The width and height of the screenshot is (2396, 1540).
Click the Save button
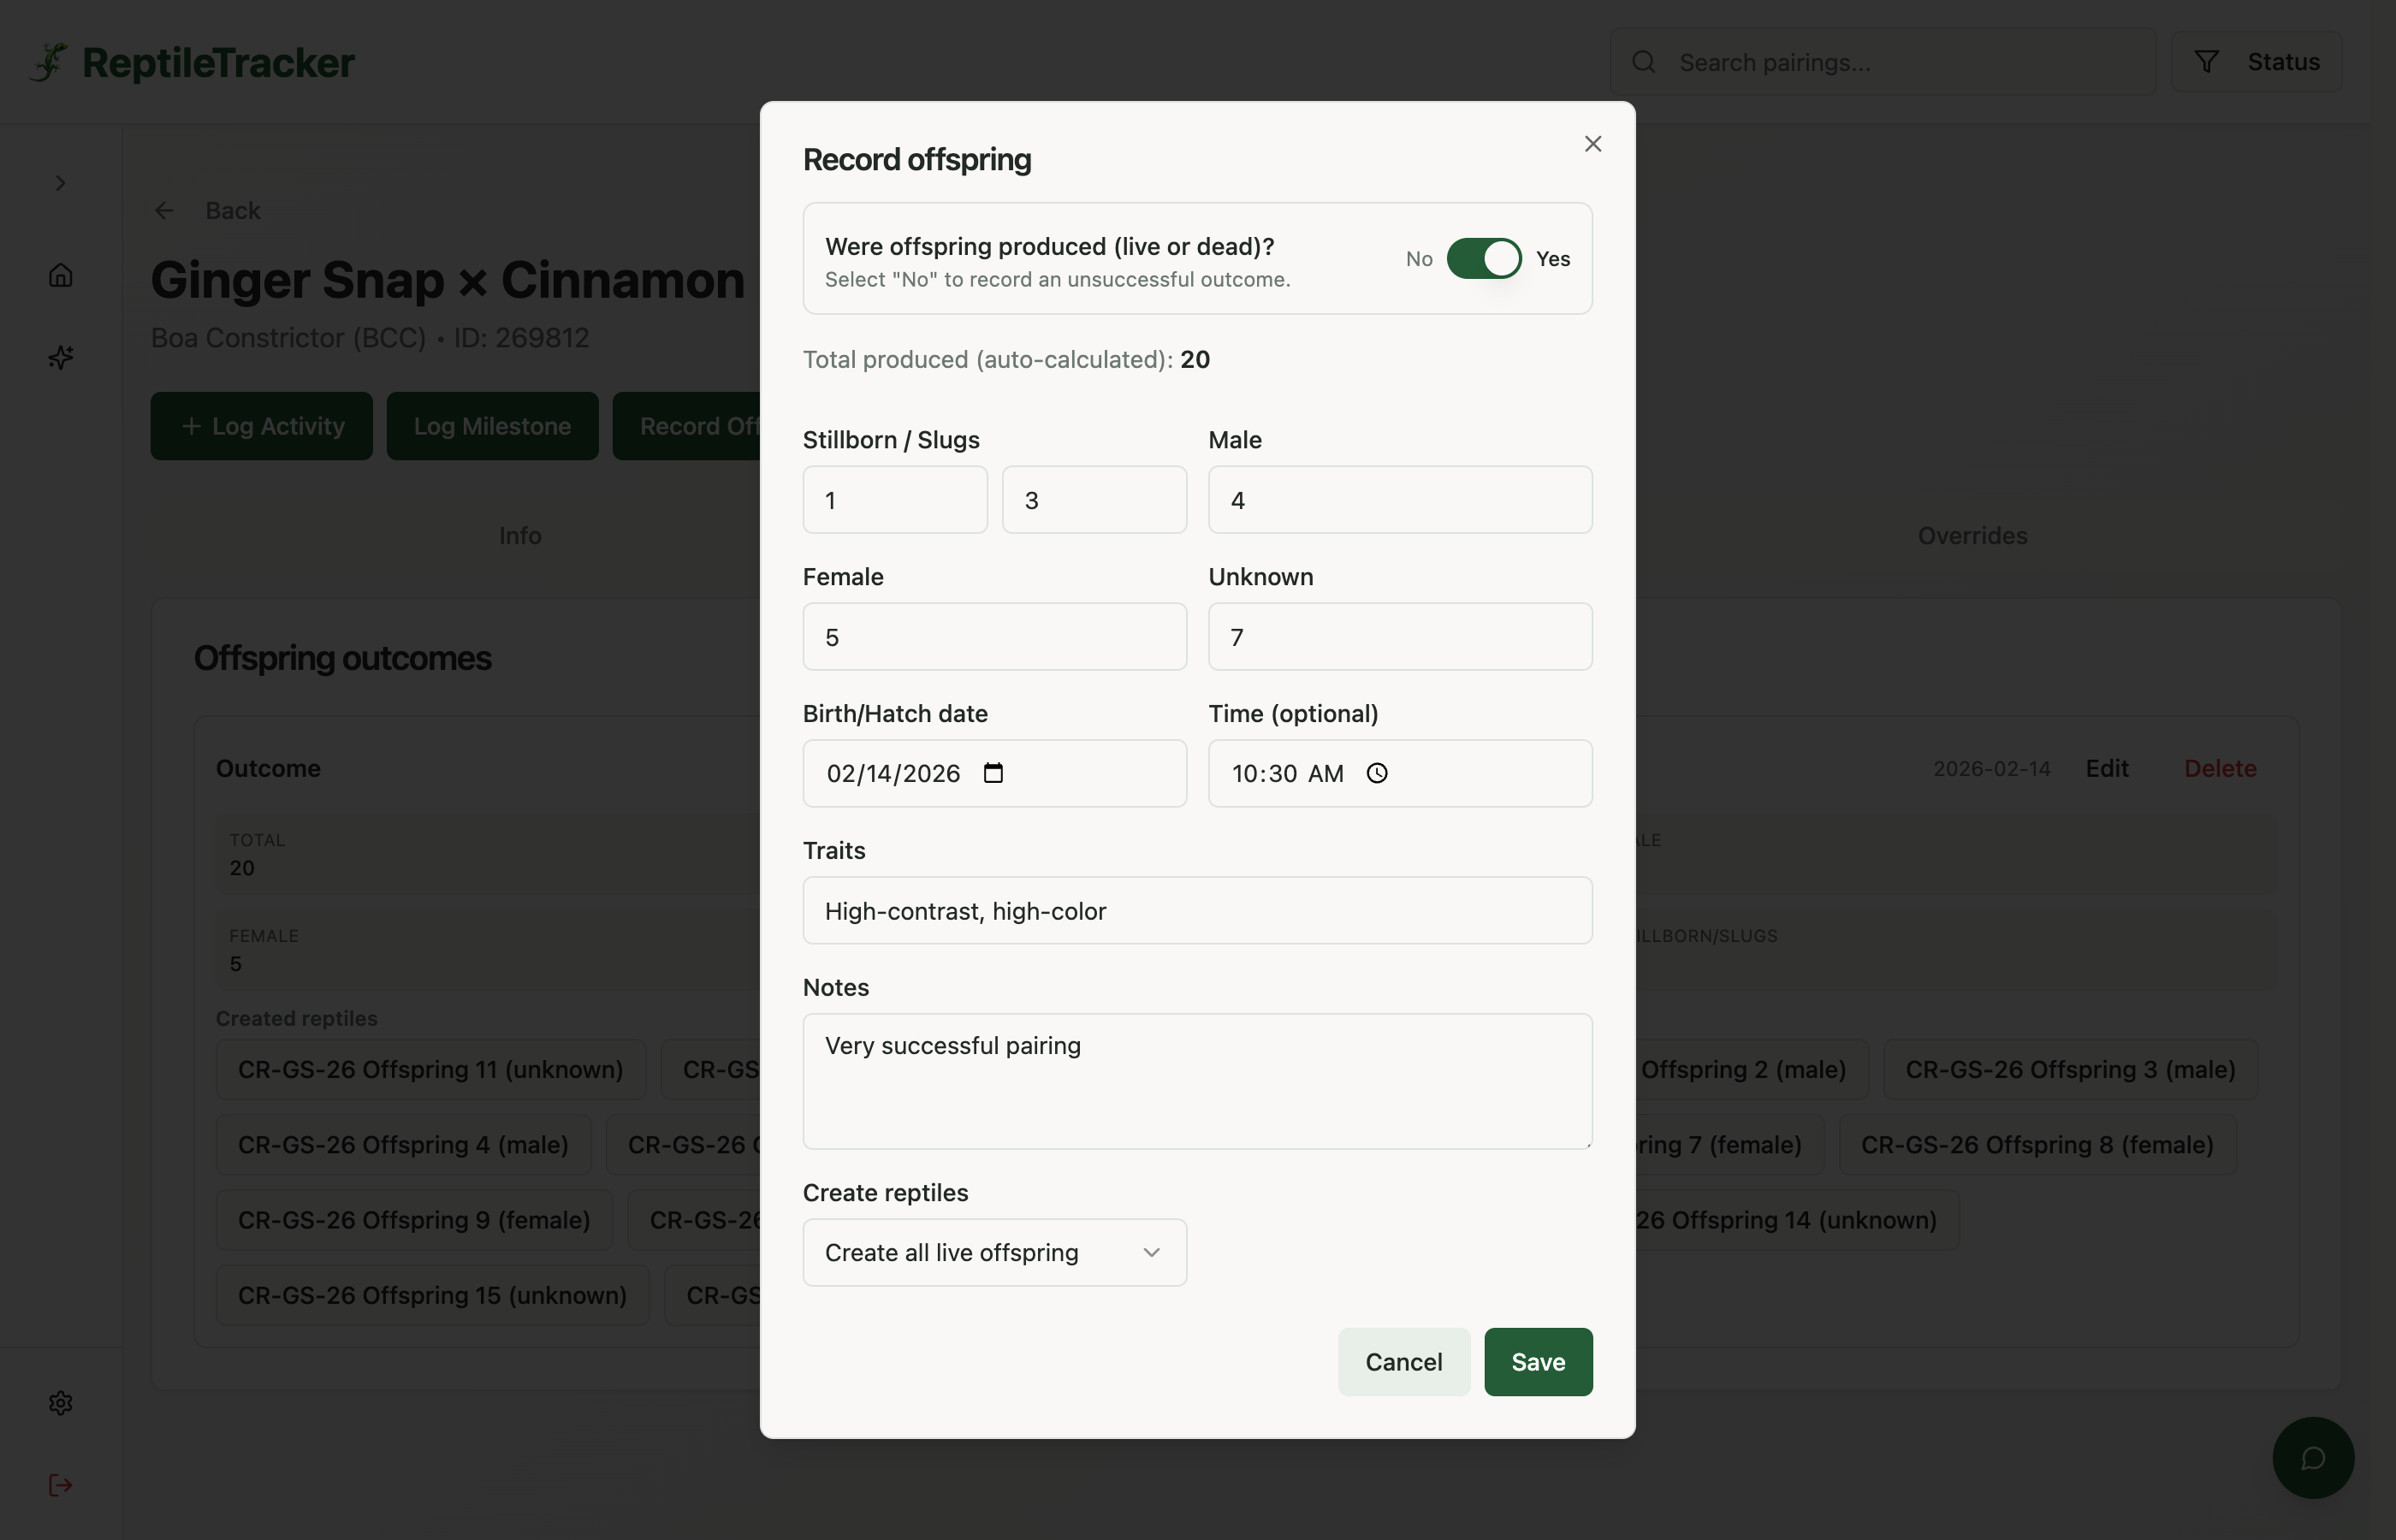click(1538, 1362)
